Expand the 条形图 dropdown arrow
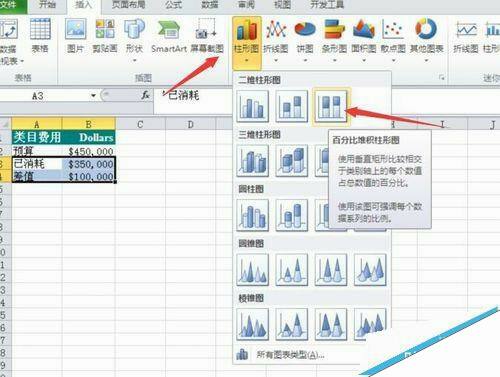This screenshot has width=500, height=377. [335, 60]
